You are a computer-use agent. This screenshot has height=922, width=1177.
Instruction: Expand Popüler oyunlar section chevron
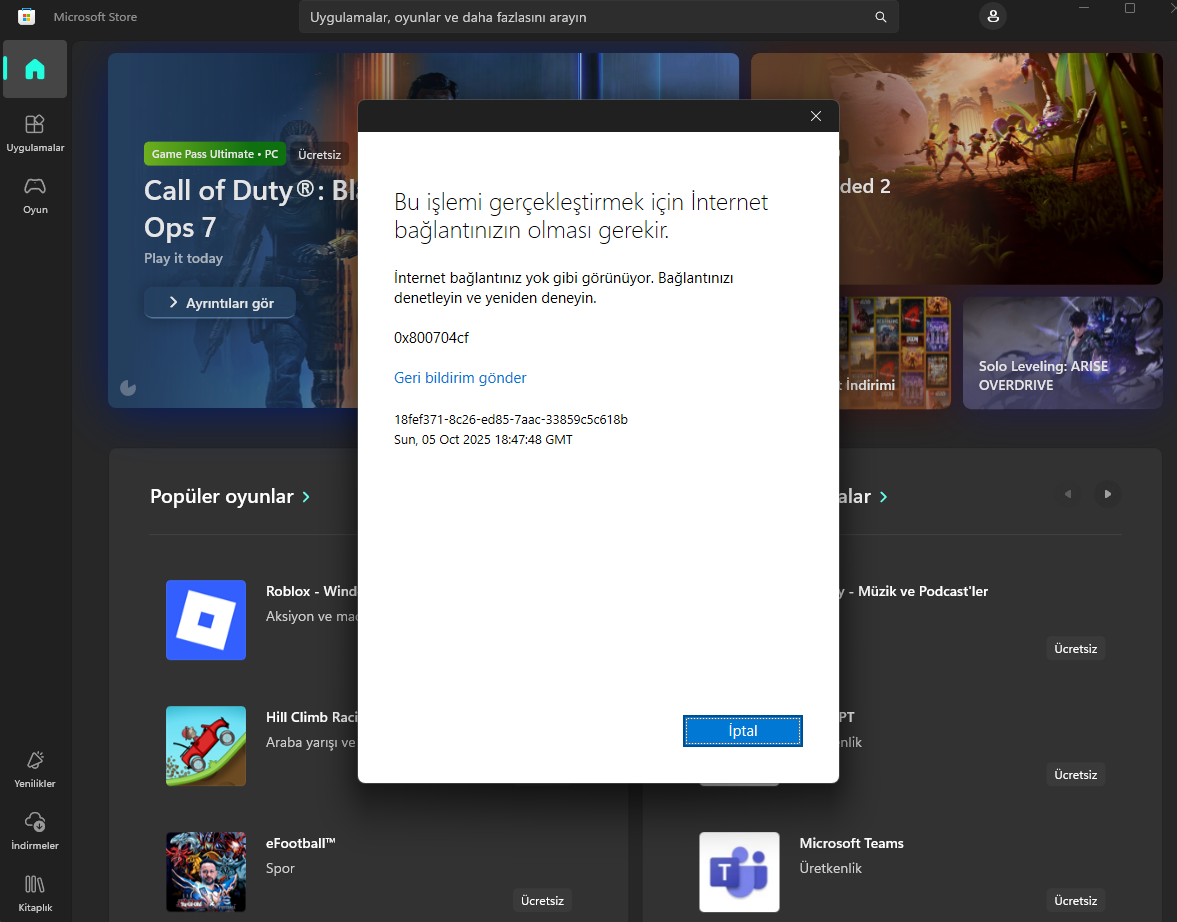(x=306, y=497)
